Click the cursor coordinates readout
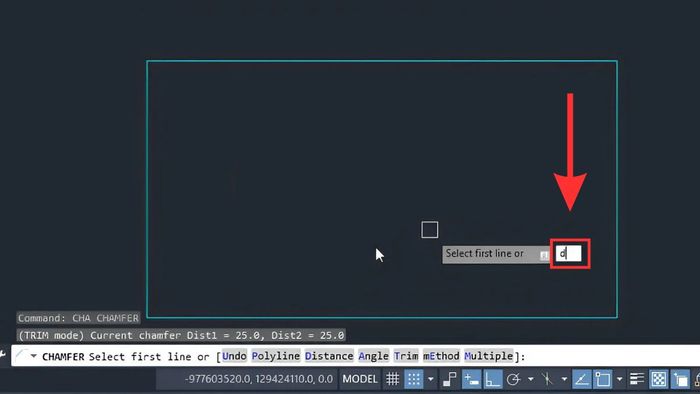This screenshot has height=394, width=700. (258, 379)
